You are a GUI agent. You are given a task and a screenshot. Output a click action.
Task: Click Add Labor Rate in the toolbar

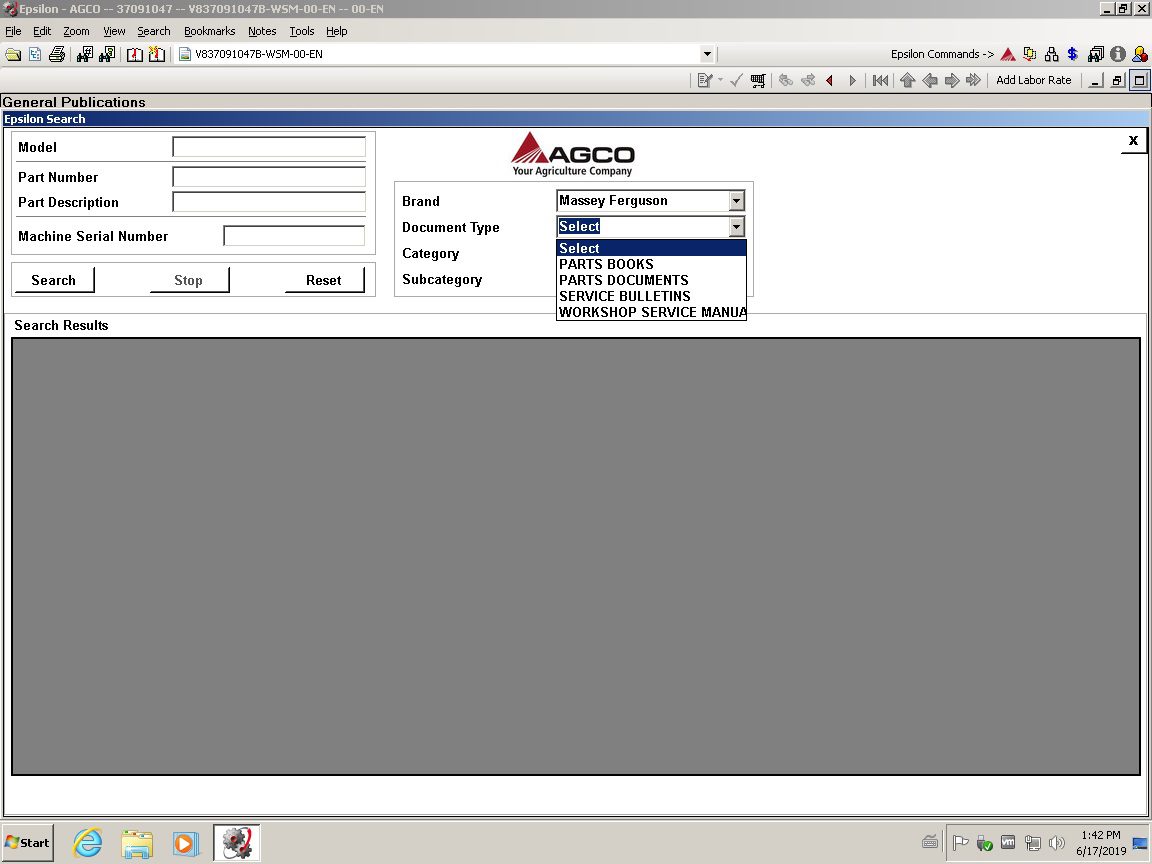tap(1033, 80)
